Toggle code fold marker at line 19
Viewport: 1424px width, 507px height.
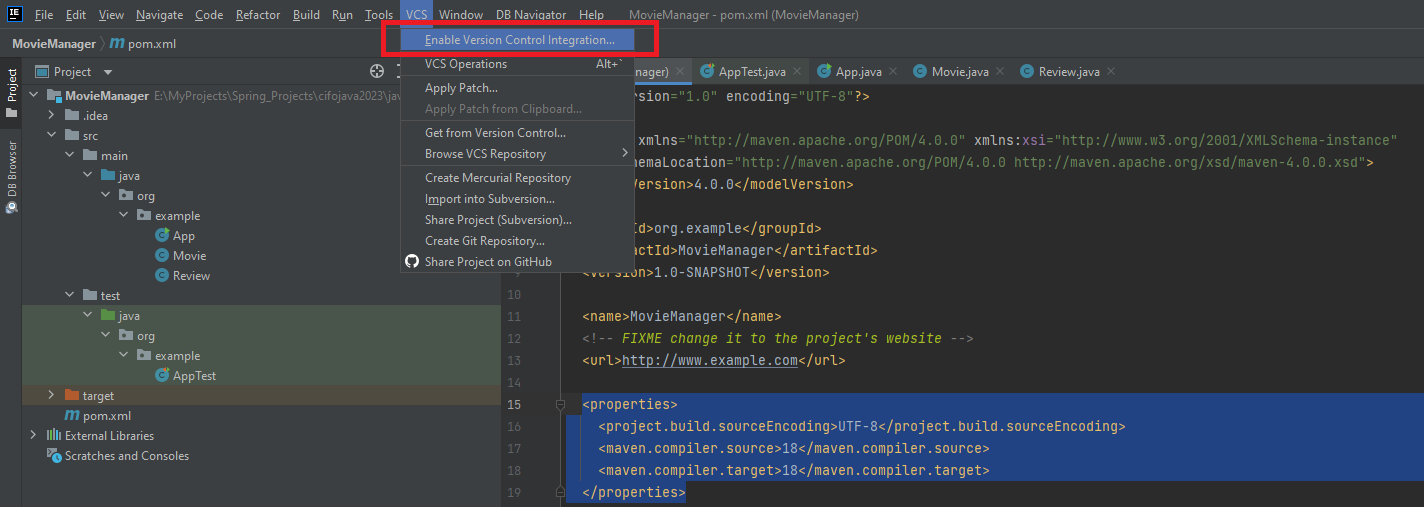(560, 493)
